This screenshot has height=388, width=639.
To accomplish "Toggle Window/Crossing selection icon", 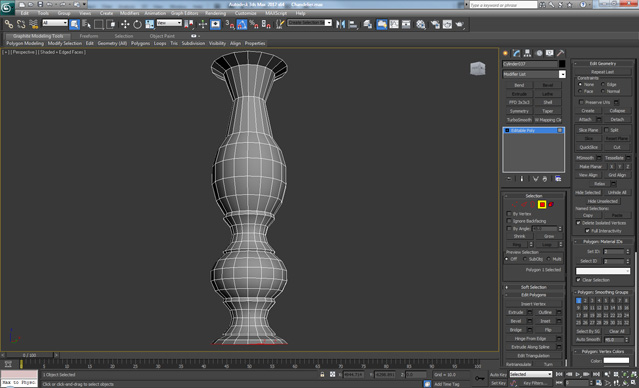I will coord(111,24).
